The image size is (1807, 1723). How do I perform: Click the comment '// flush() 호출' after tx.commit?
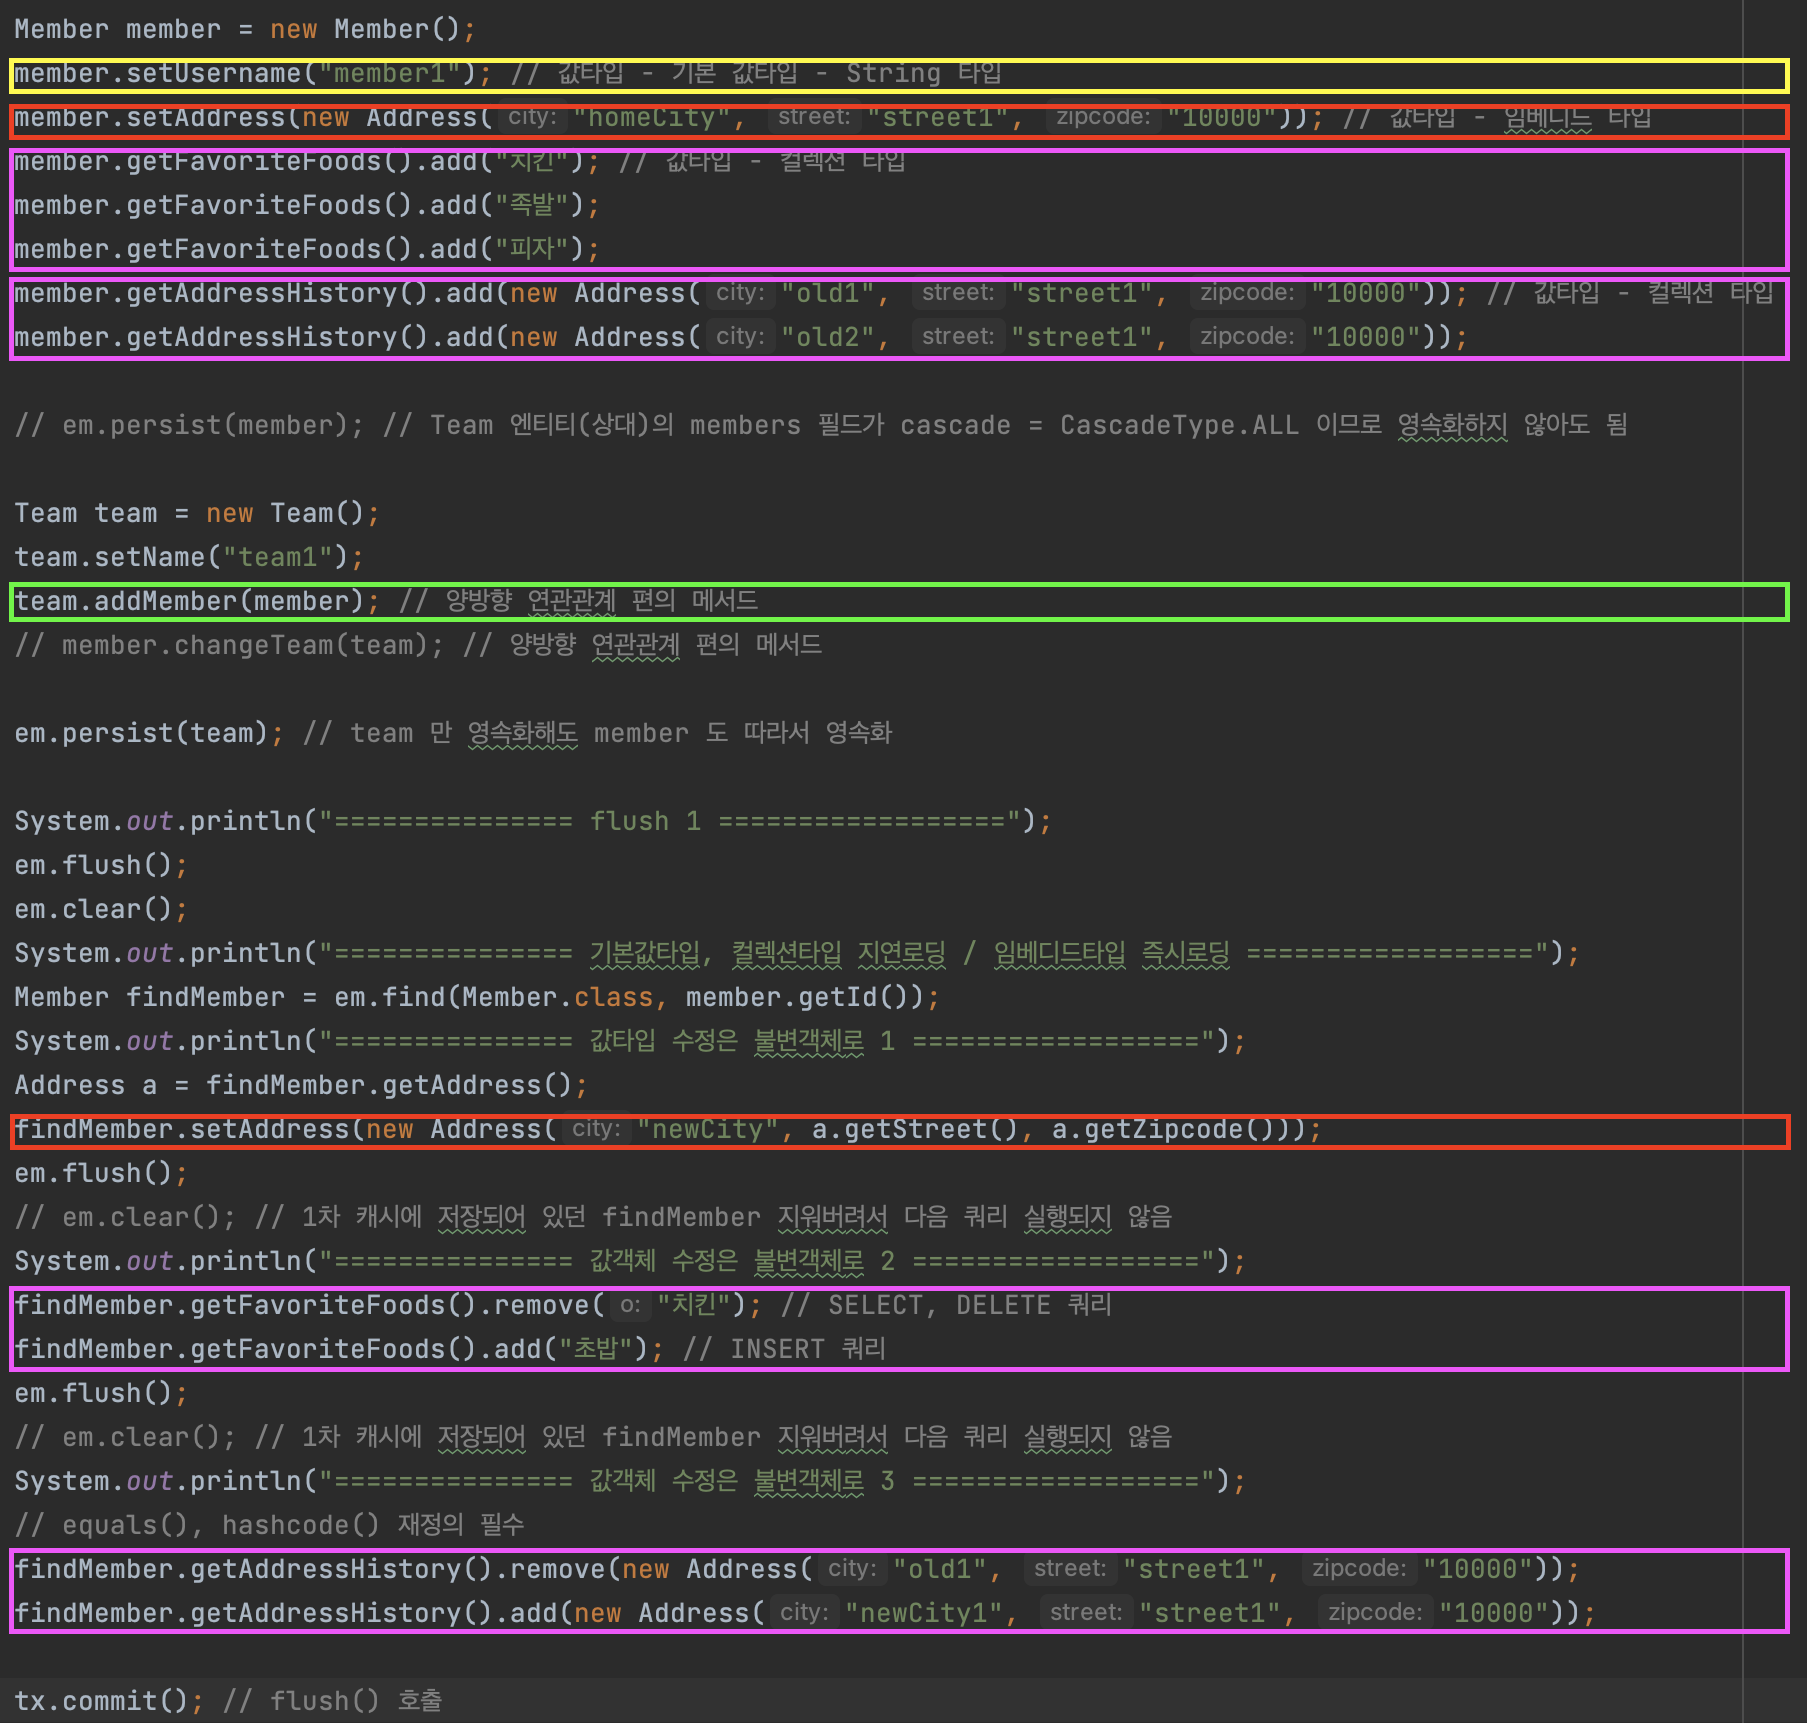coord(333,1701)
